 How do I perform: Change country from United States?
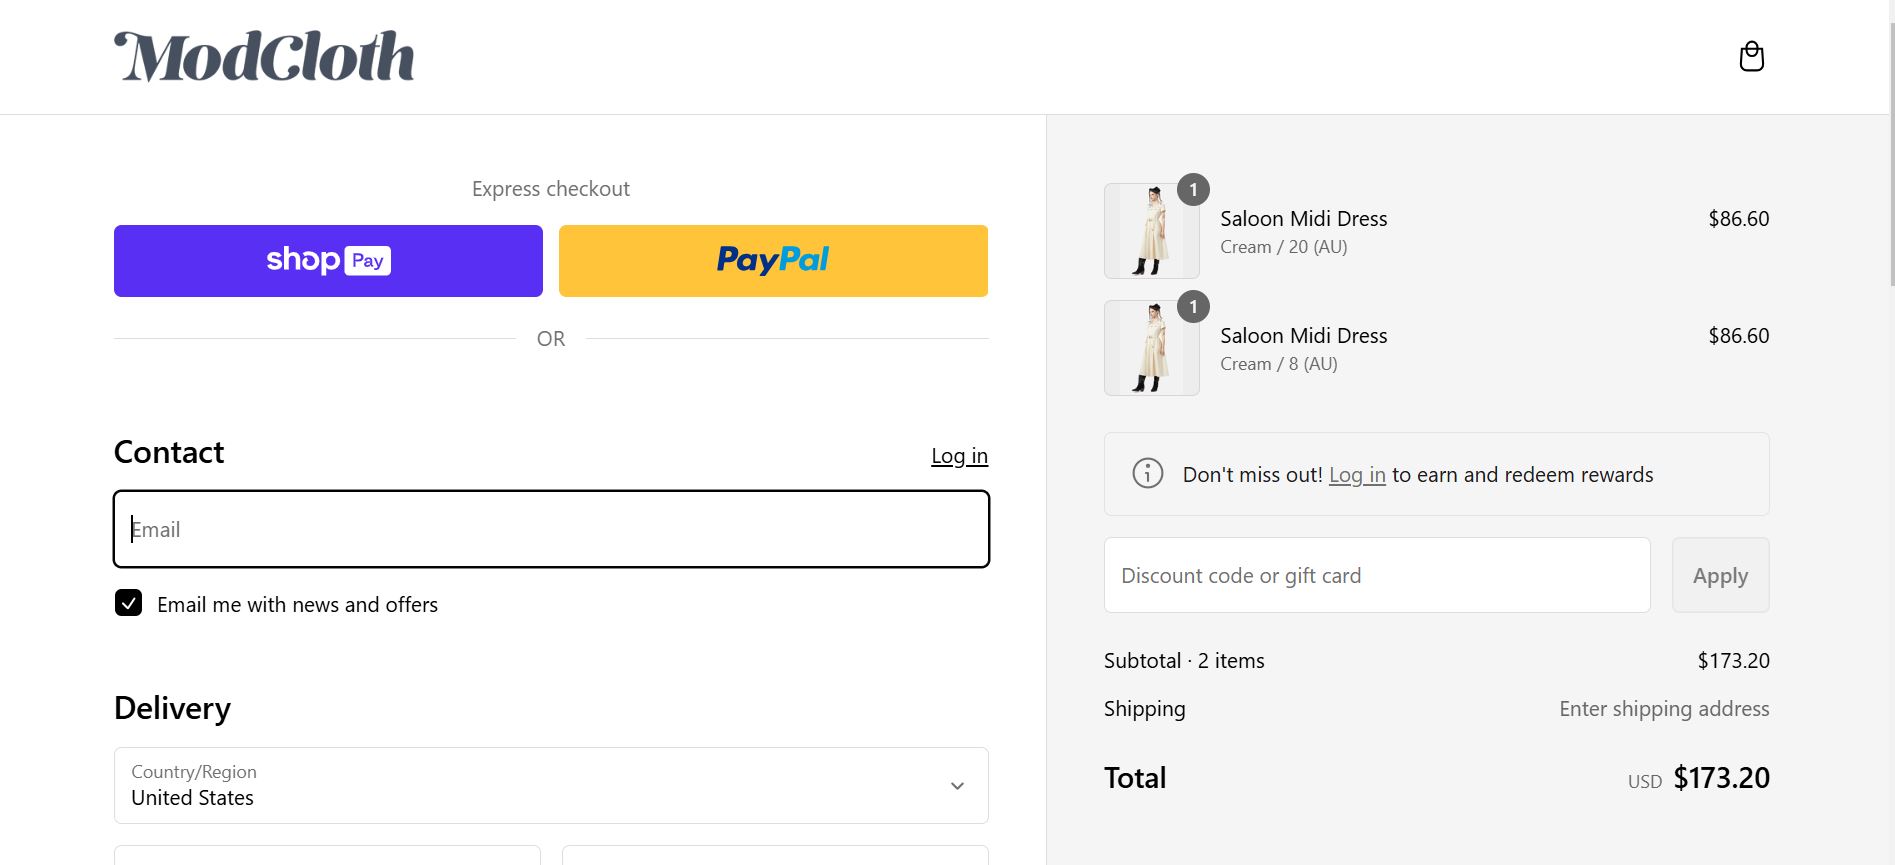[550, 786]
